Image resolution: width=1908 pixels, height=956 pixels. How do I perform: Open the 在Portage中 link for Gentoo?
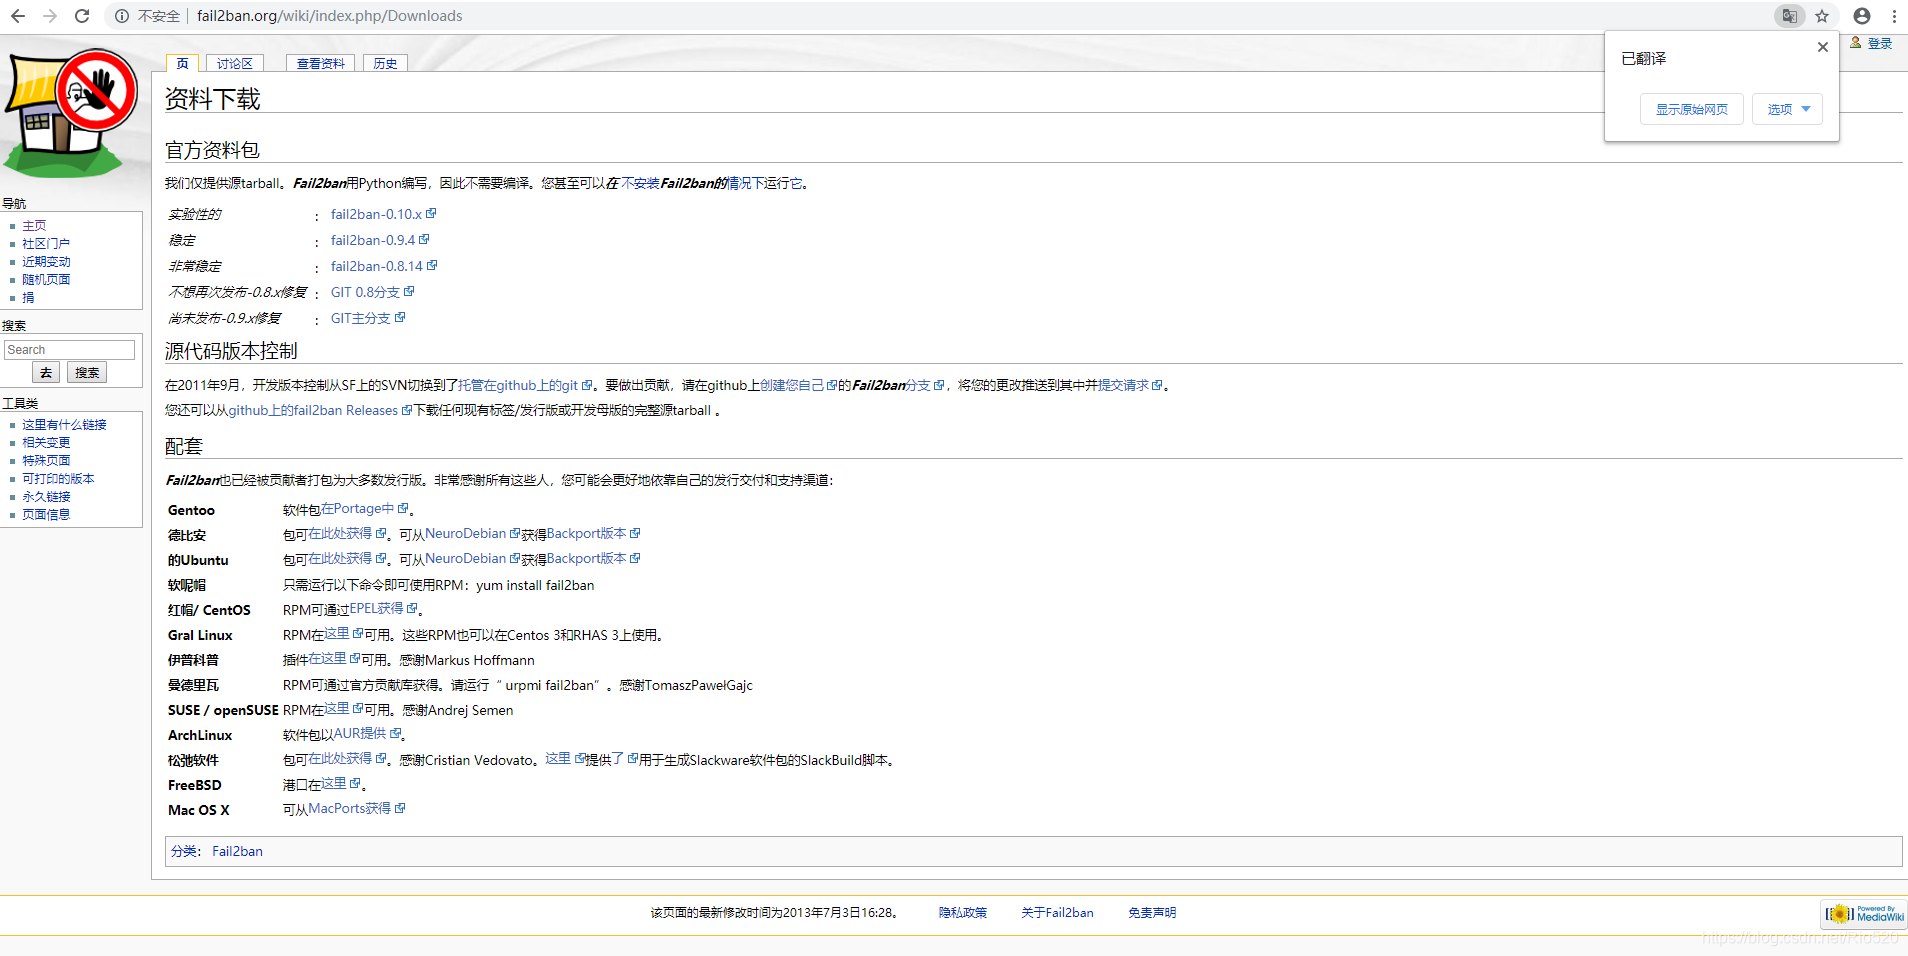(358, 509)
